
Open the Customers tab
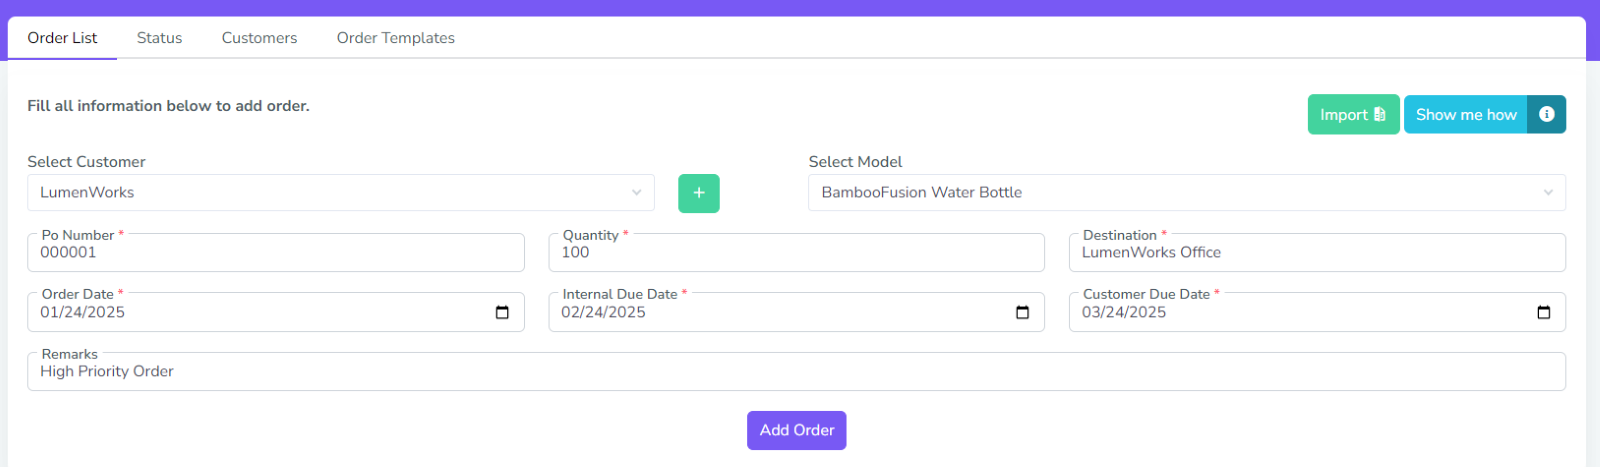(259, 38)
